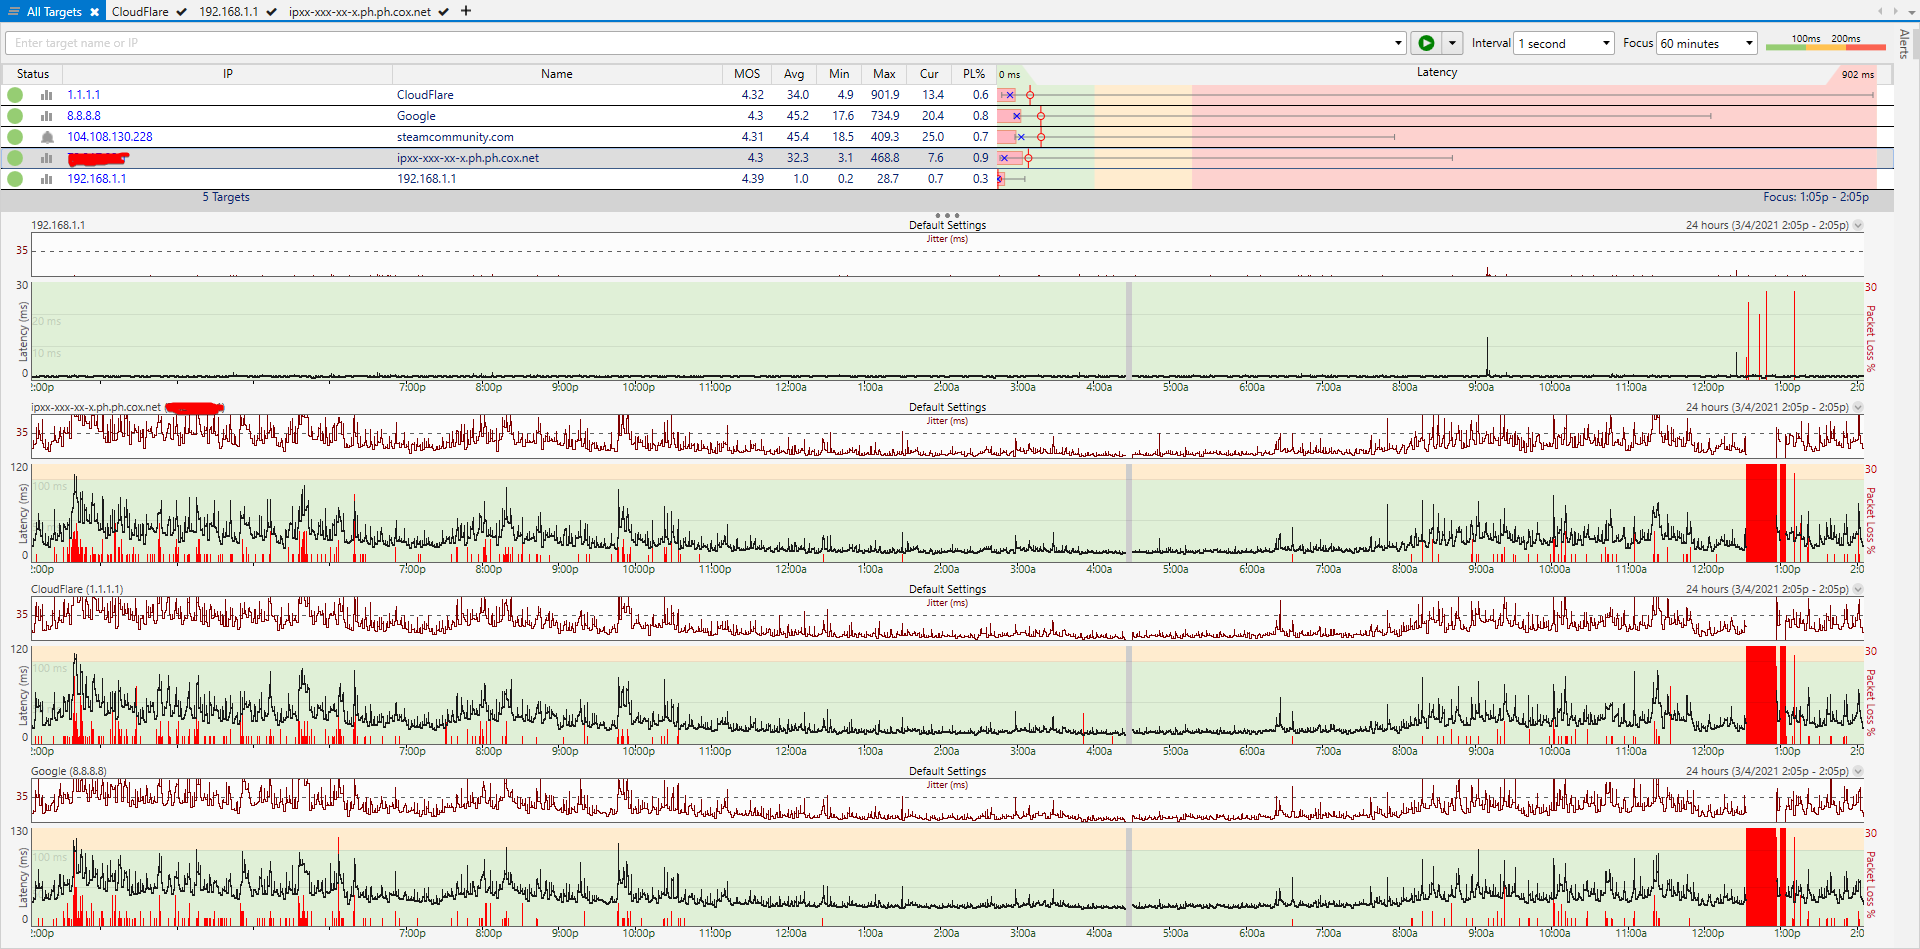Click the green status circle for steamcommunity.com row
The height and width of the screenshot is (949, 1920).
(x=15, y=137)
